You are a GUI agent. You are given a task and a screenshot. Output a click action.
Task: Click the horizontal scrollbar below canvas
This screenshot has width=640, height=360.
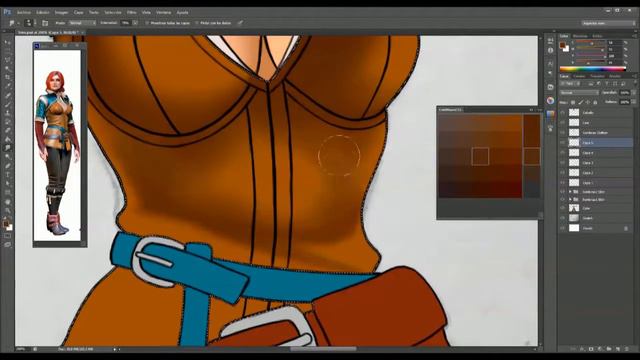click(x=323, y=349)
